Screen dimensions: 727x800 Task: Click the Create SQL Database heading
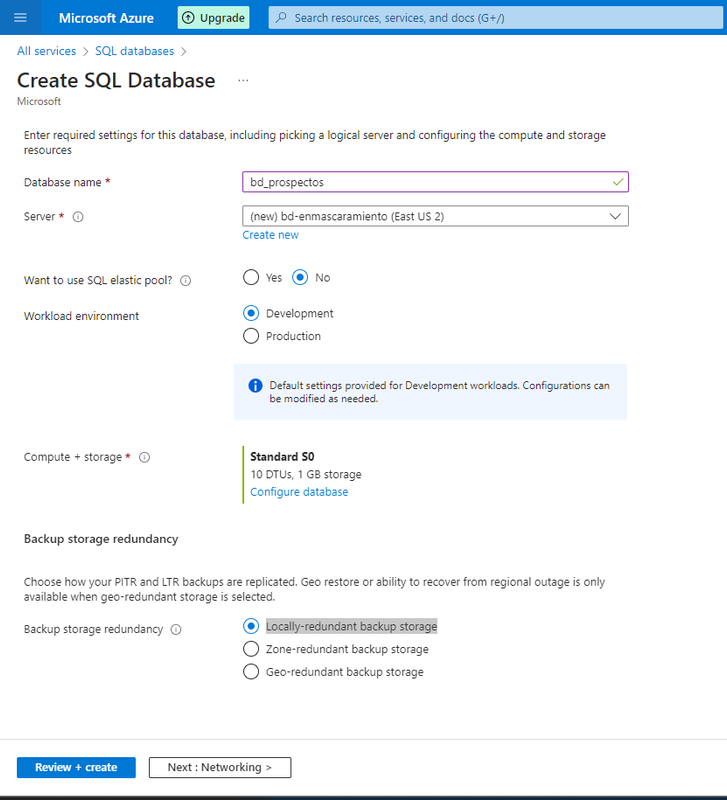click(116, 81)
